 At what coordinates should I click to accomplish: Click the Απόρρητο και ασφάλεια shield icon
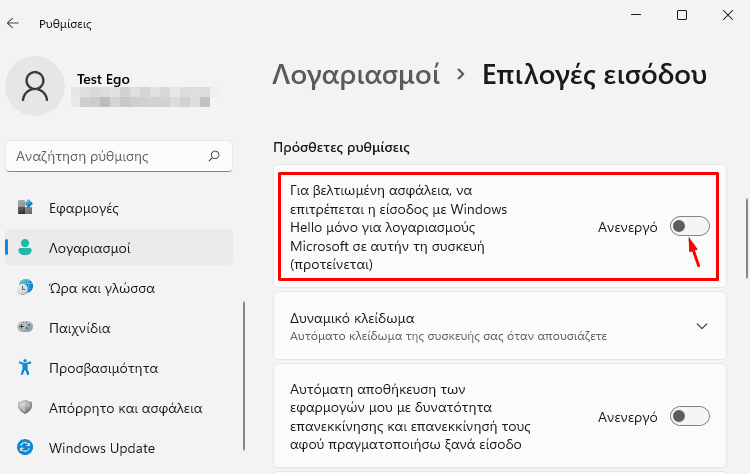[25, 407]
